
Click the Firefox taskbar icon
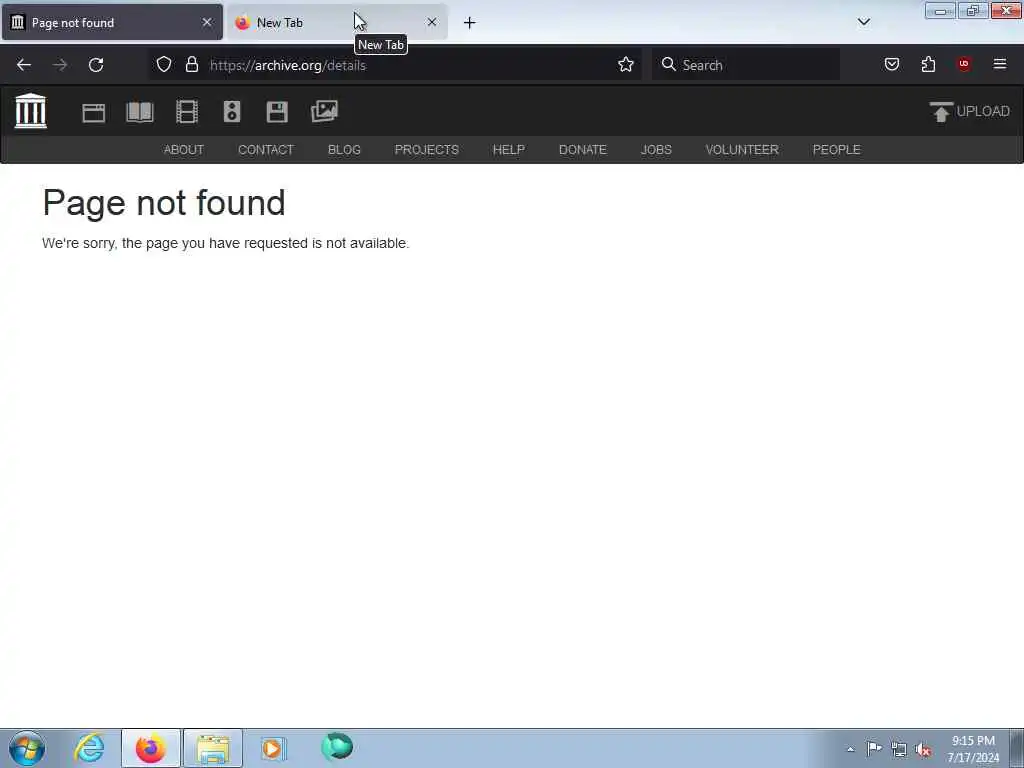point(150,748)
